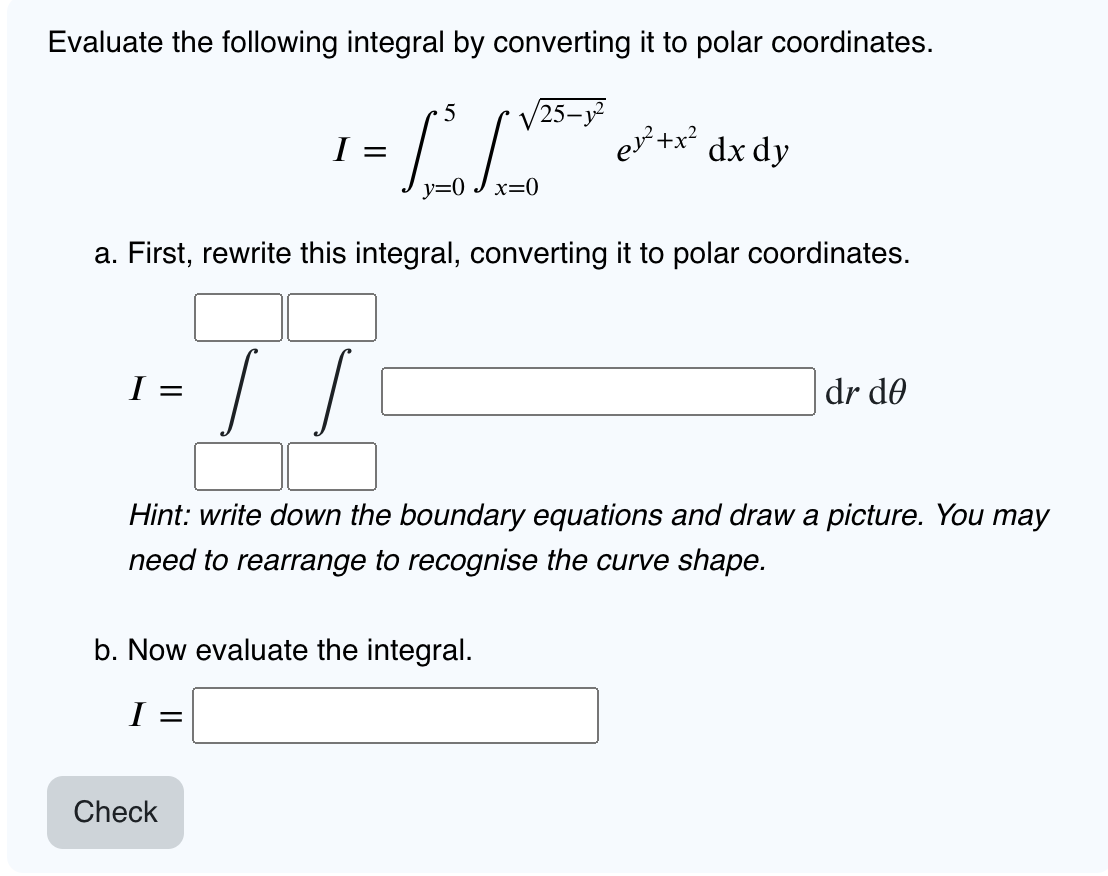
Task: Activate the final answer input for evaluation
Action: (395, 713)
